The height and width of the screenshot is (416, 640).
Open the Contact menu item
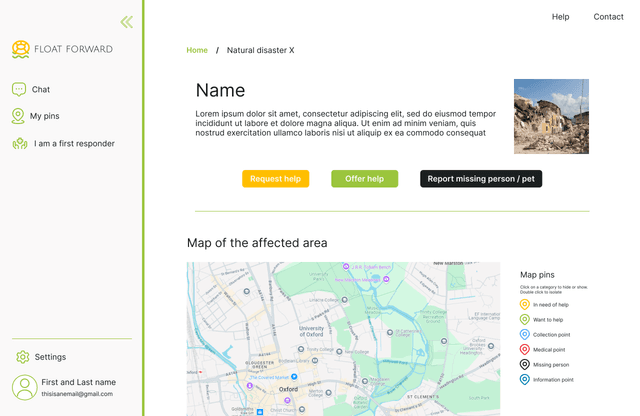pos(608,17)
